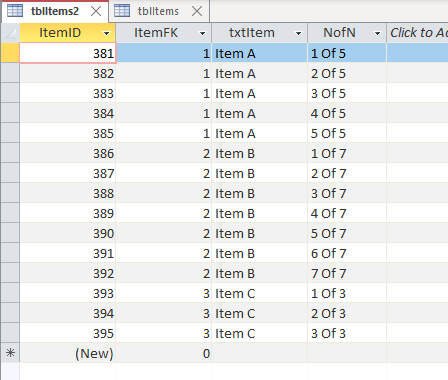Select the tblItems2 tab

55,11
